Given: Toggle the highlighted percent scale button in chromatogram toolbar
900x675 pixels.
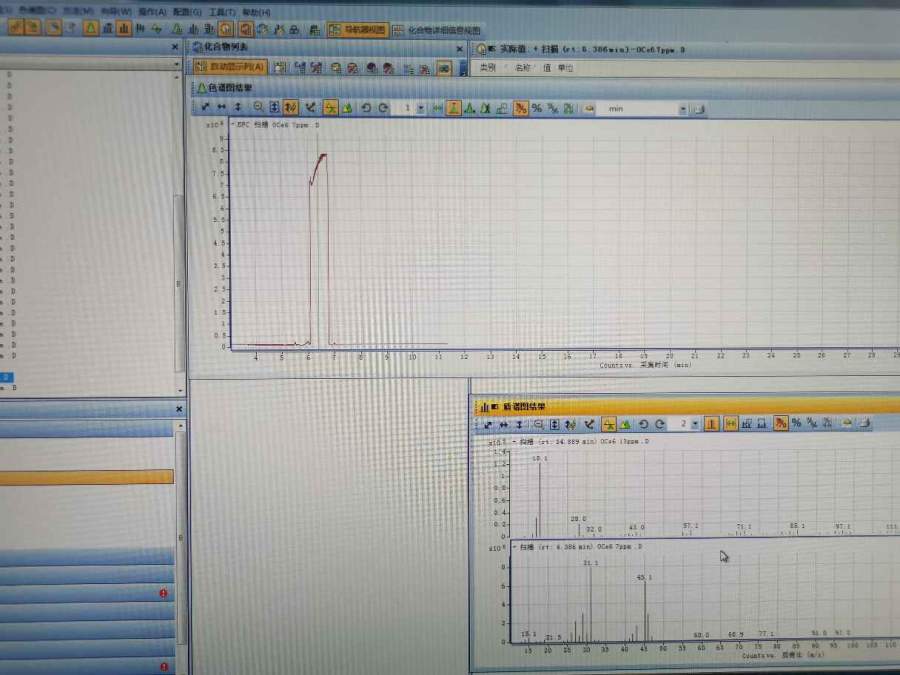Looking at the screenshot, I should pyautogui.click(x=521, y=108).
